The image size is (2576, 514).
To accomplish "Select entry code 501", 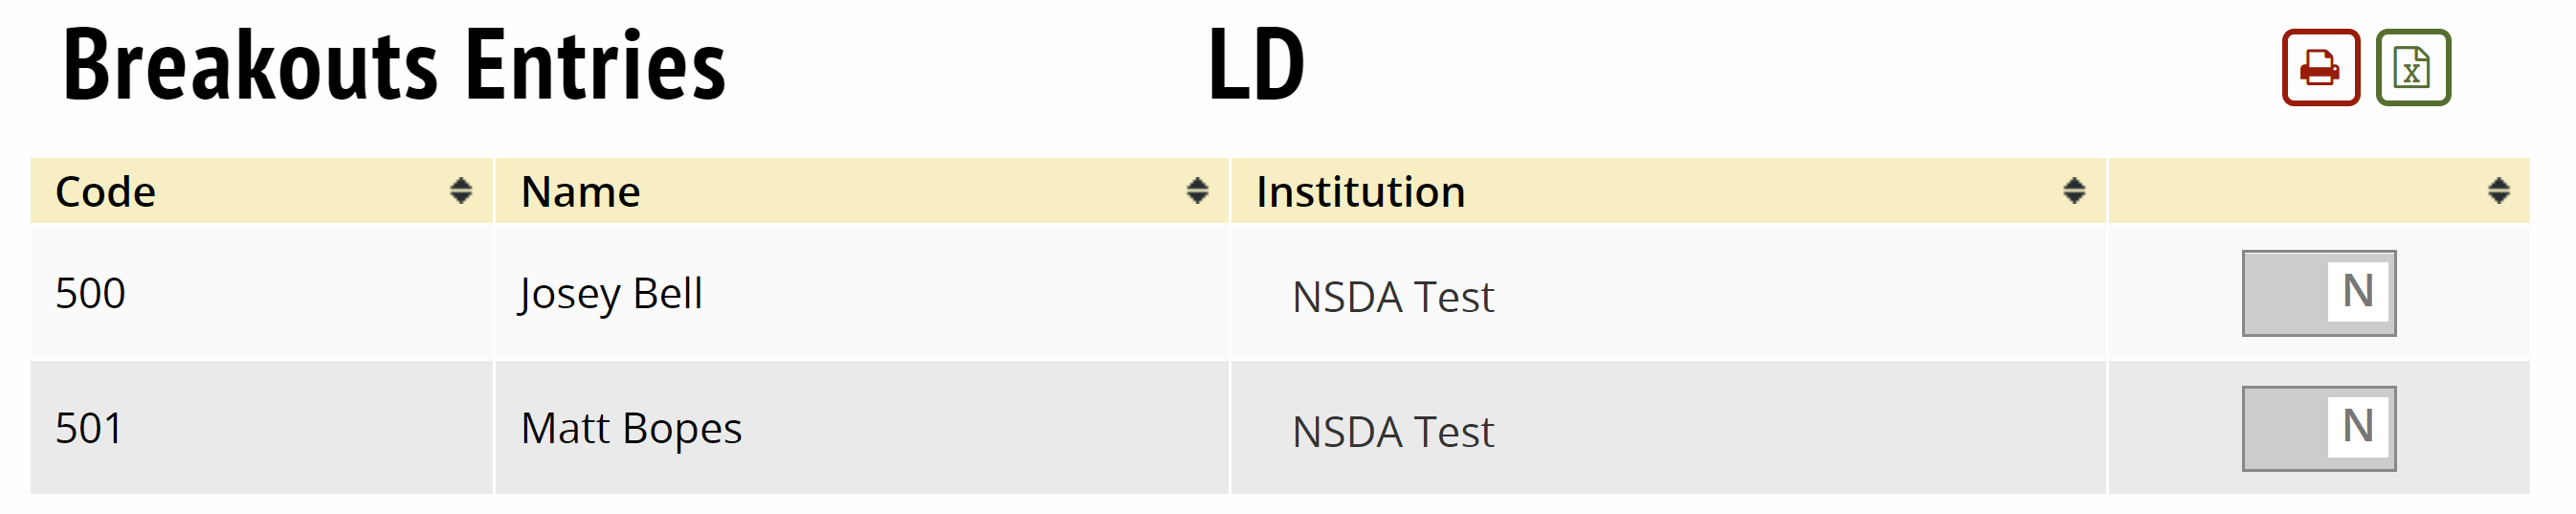I will [89, 428].
